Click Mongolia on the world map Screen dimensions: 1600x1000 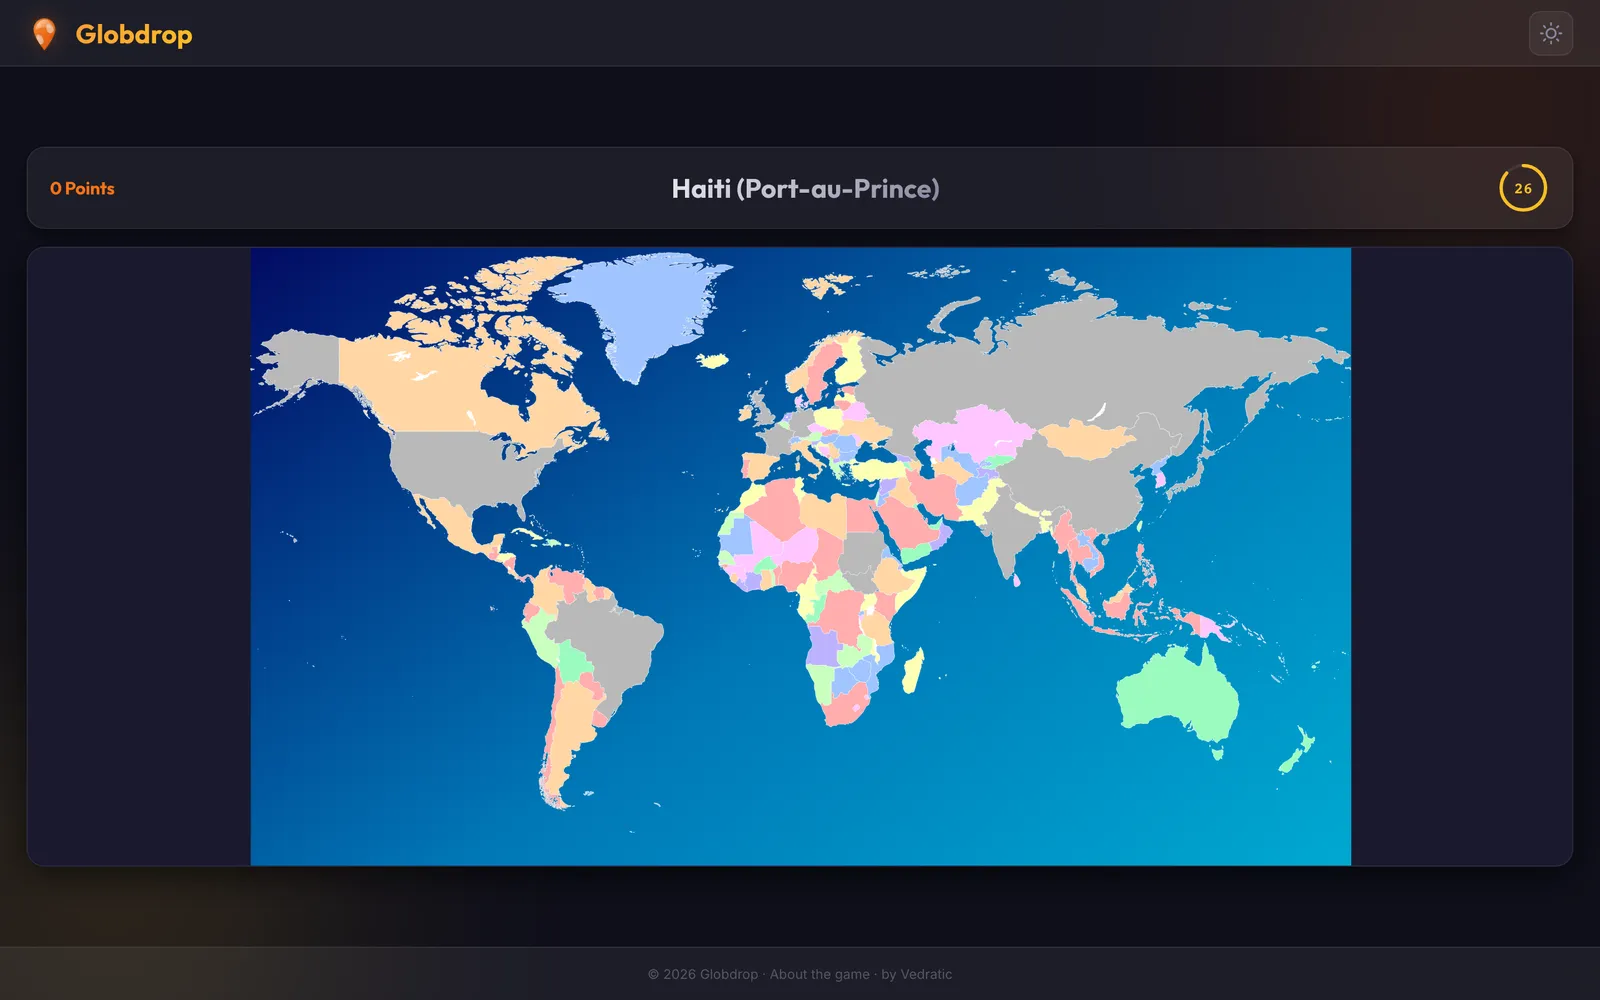point(1087,438)
